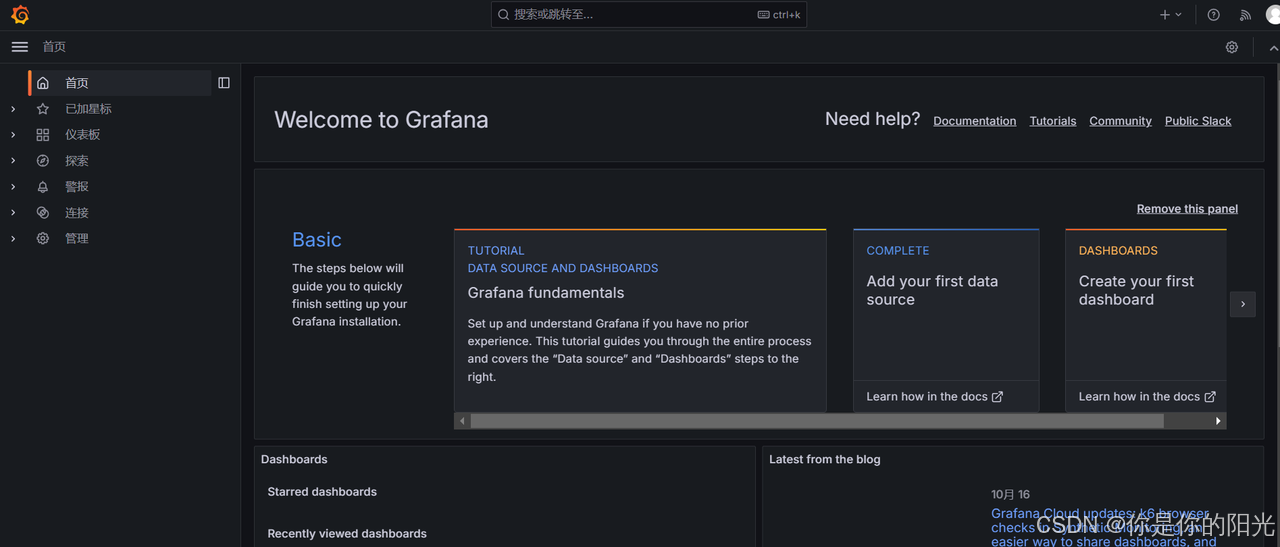Open the Grafana Cloud updates blog link
This screenshot has height=547, width=1280.
point(1104,528)
